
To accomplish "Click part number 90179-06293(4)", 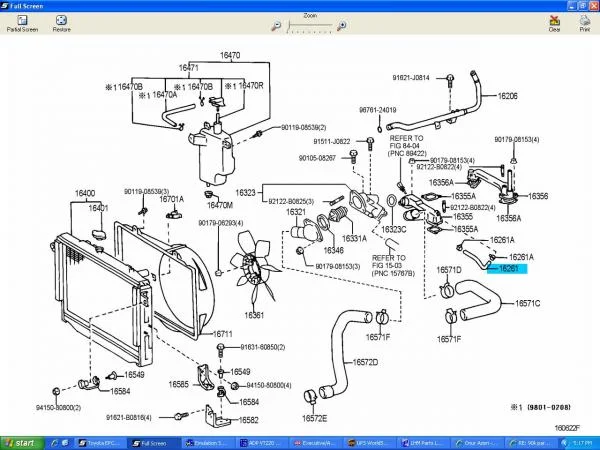I will 221,223.
